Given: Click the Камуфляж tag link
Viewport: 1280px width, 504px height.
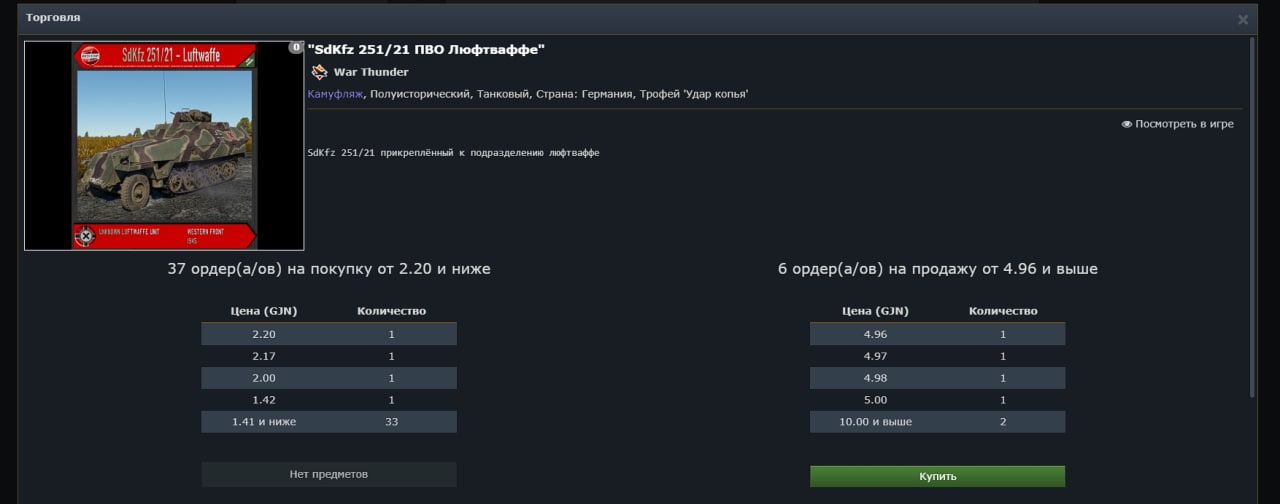Looking at the screenshot, I should click(x=336, y=94).
